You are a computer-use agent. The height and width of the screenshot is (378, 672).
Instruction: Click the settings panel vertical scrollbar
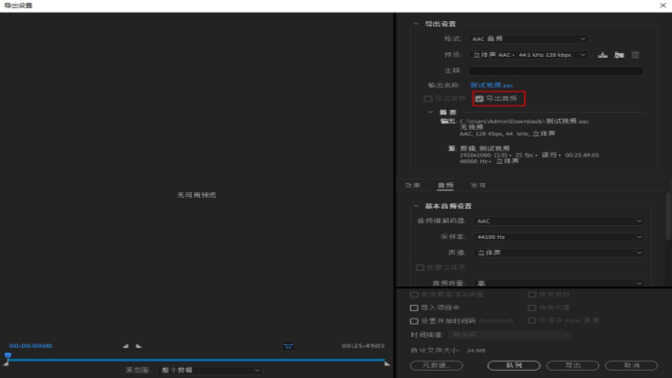pos(669,216)
